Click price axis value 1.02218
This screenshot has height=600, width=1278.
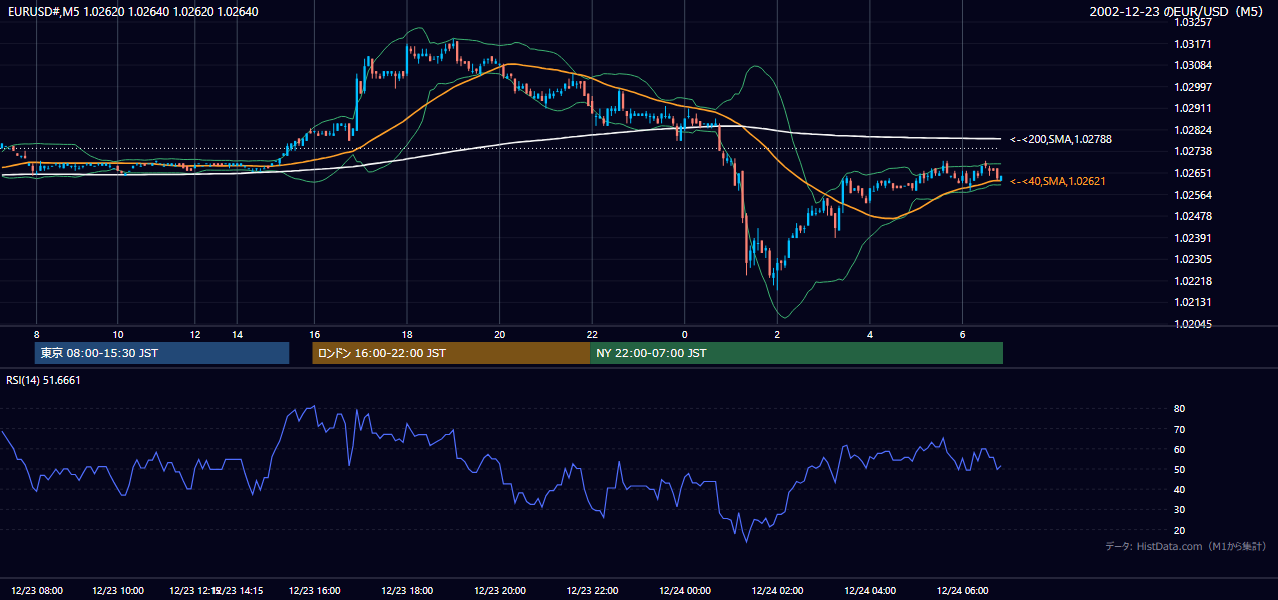pos(1193,281)
